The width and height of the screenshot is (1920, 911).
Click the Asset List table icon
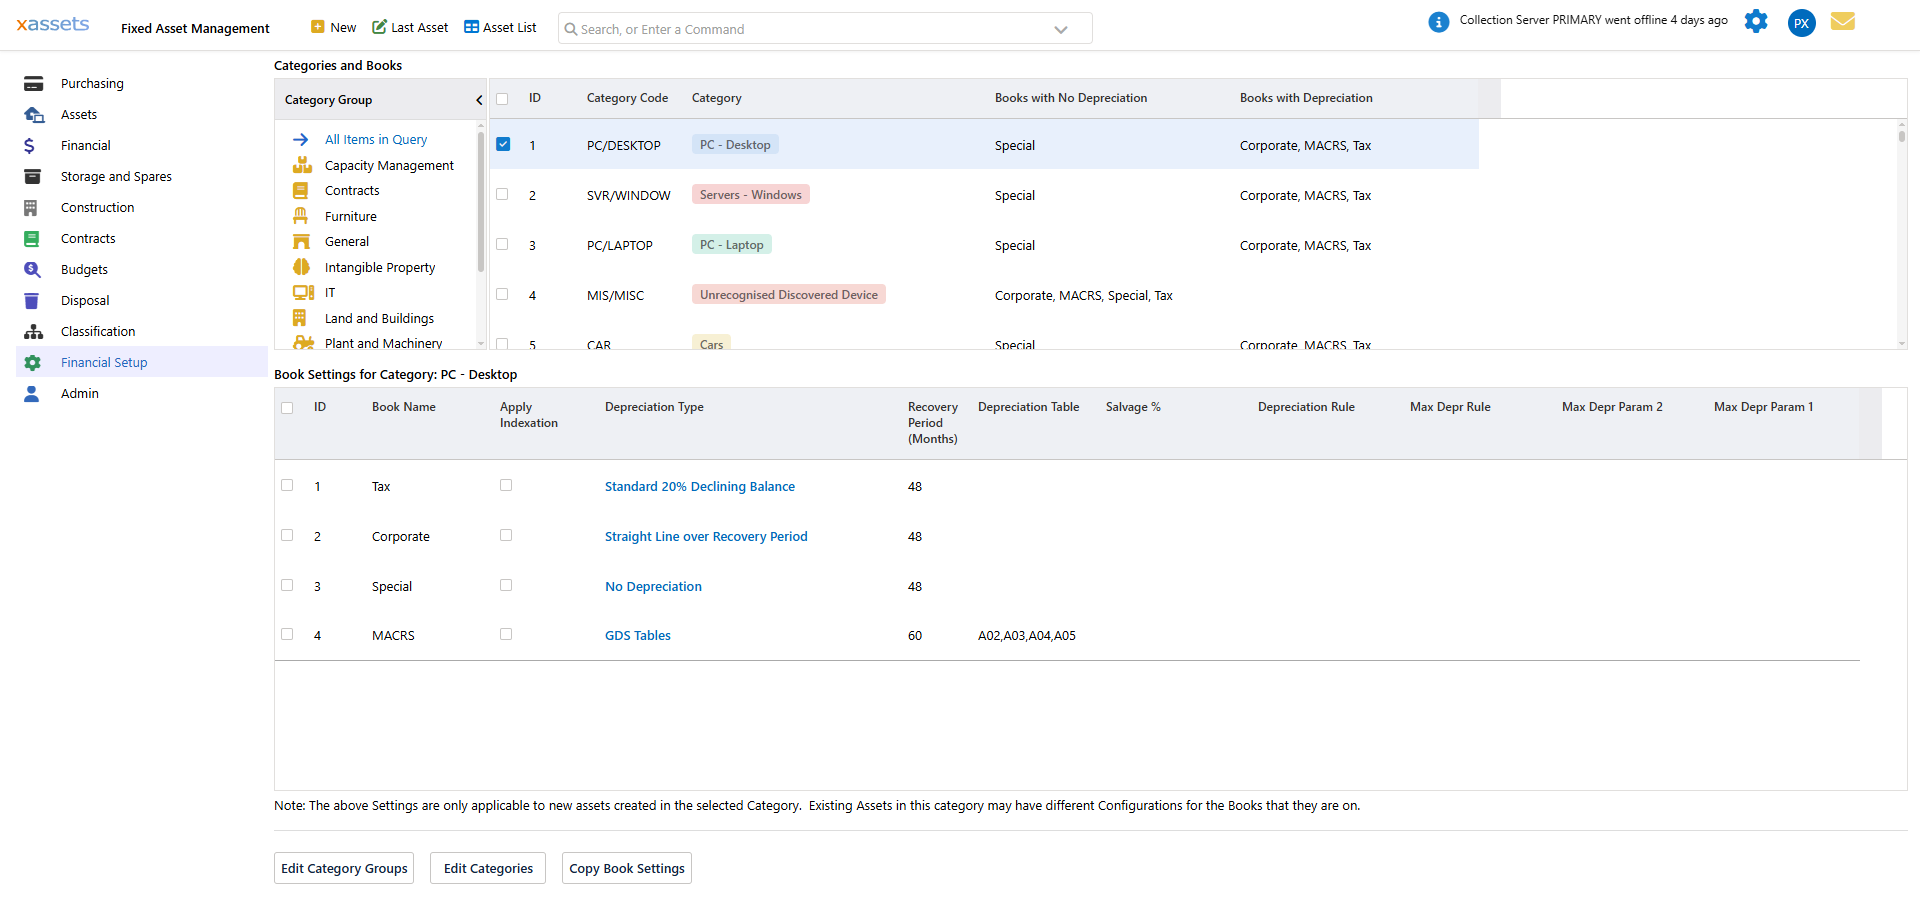click(471, 27)
